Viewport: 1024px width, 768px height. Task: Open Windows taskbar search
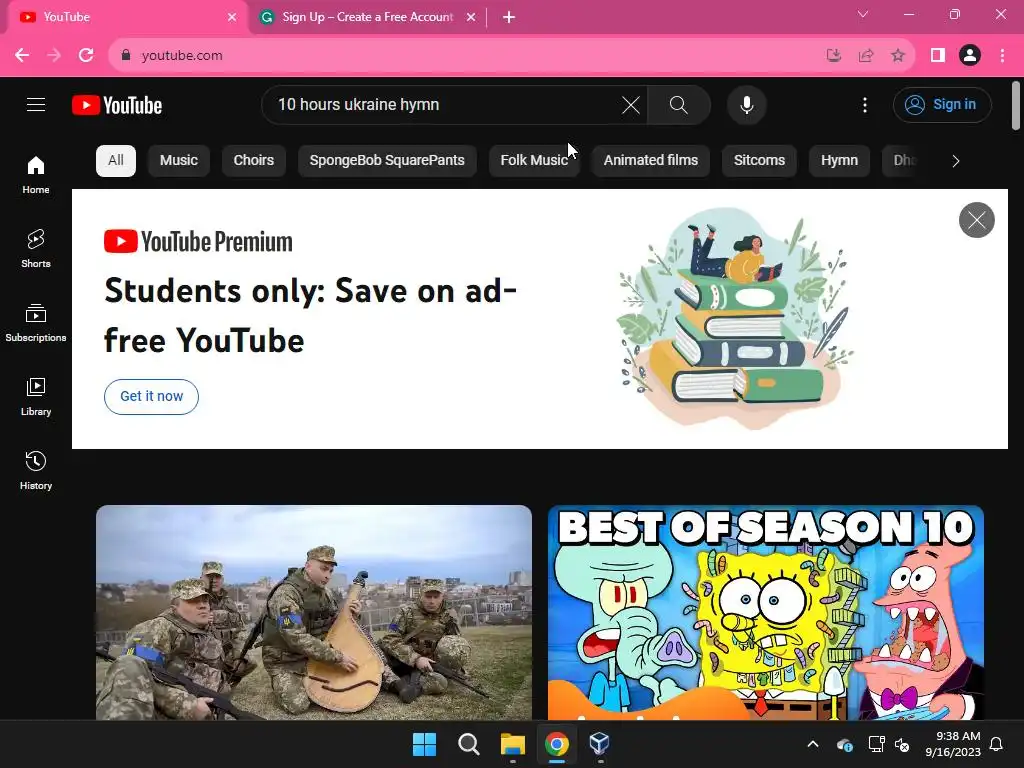(468, 744)
